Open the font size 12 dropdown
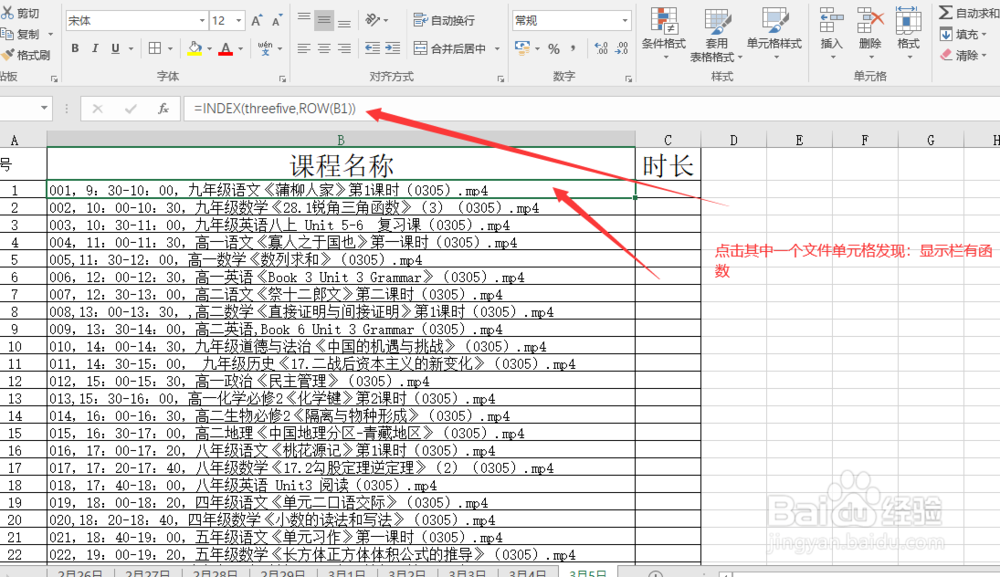 (239, 20)
